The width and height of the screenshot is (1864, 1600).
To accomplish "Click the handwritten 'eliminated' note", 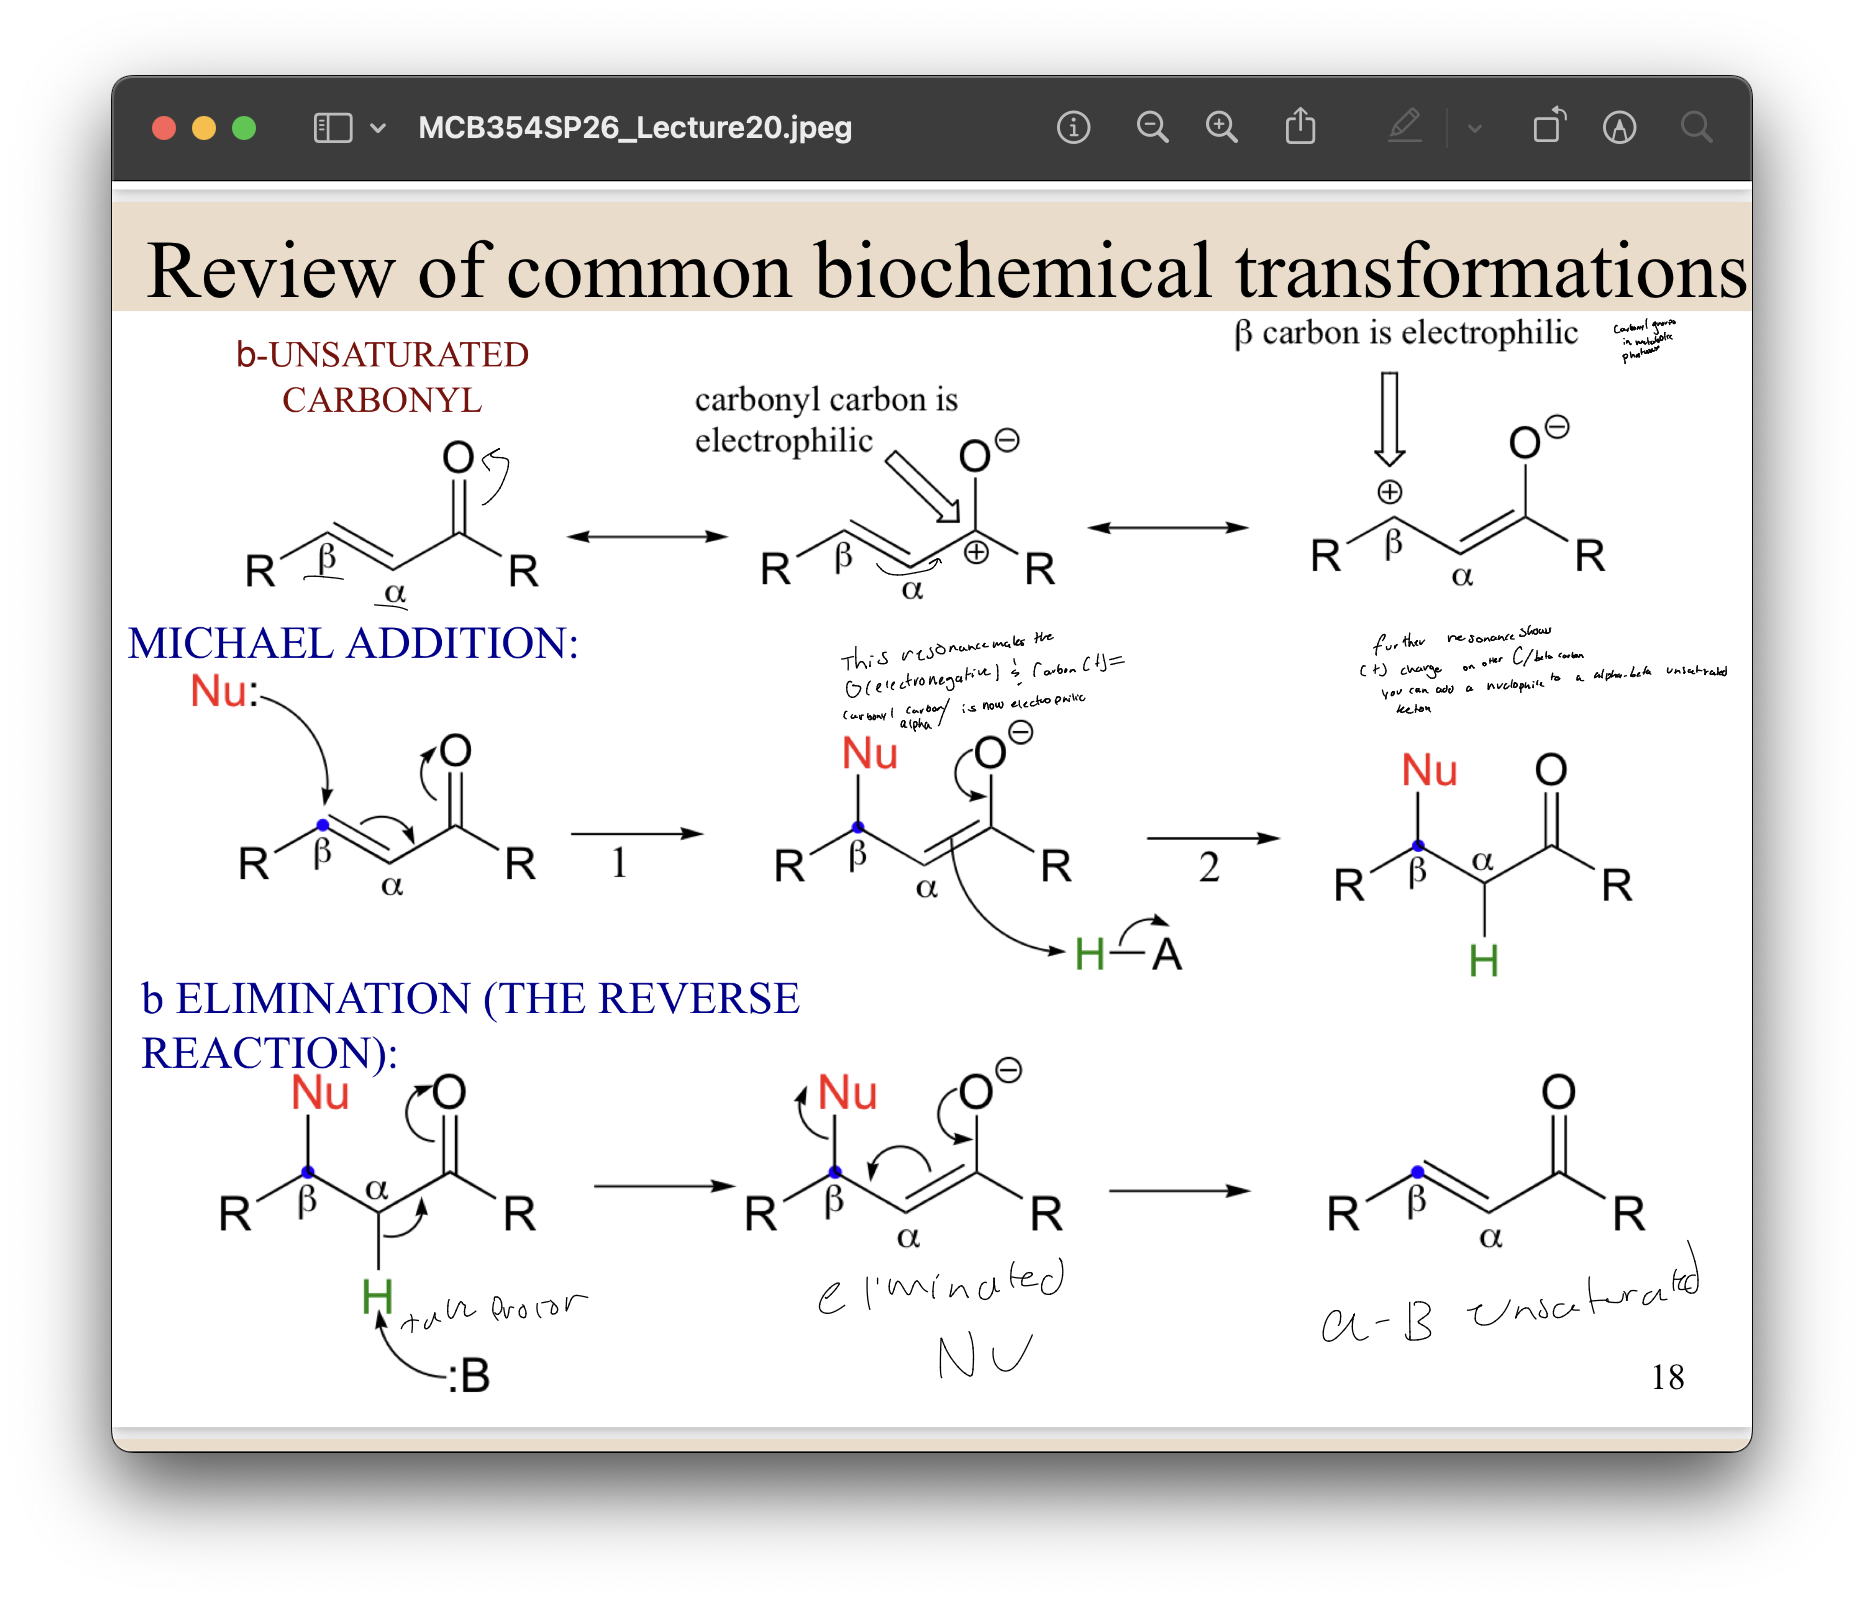I will (x=941, y=1288).
